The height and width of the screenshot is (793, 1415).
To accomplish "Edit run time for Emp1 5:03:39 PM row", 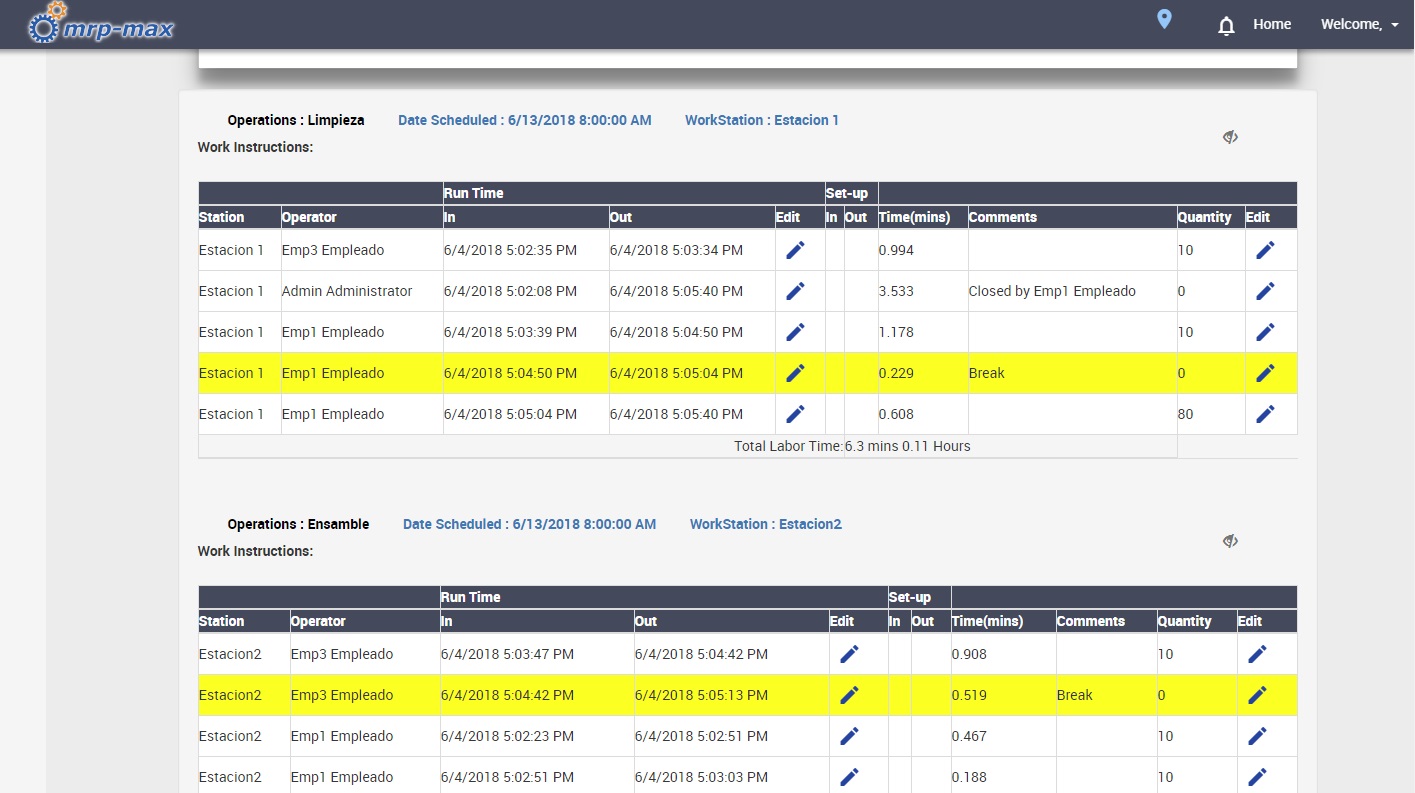I will (795, 332).
